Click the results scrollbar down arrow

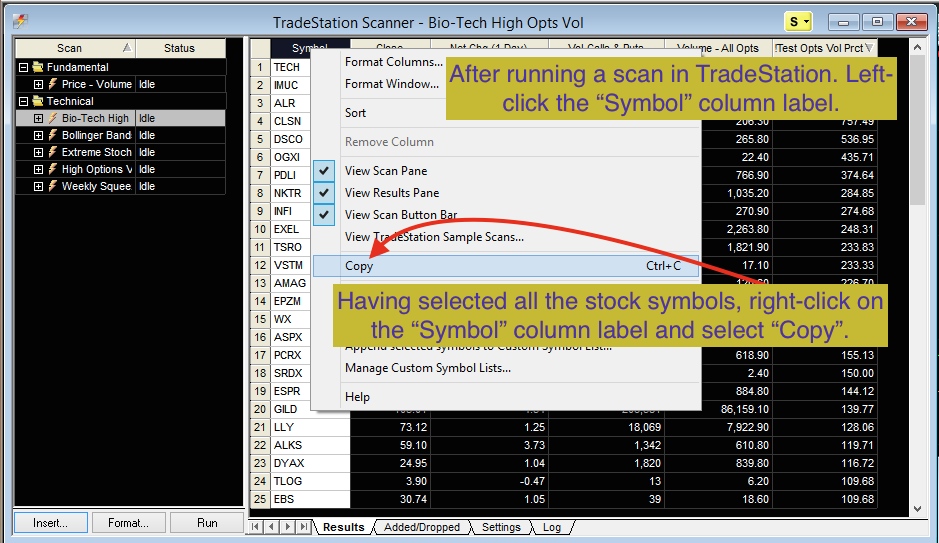tap(917, 509)
